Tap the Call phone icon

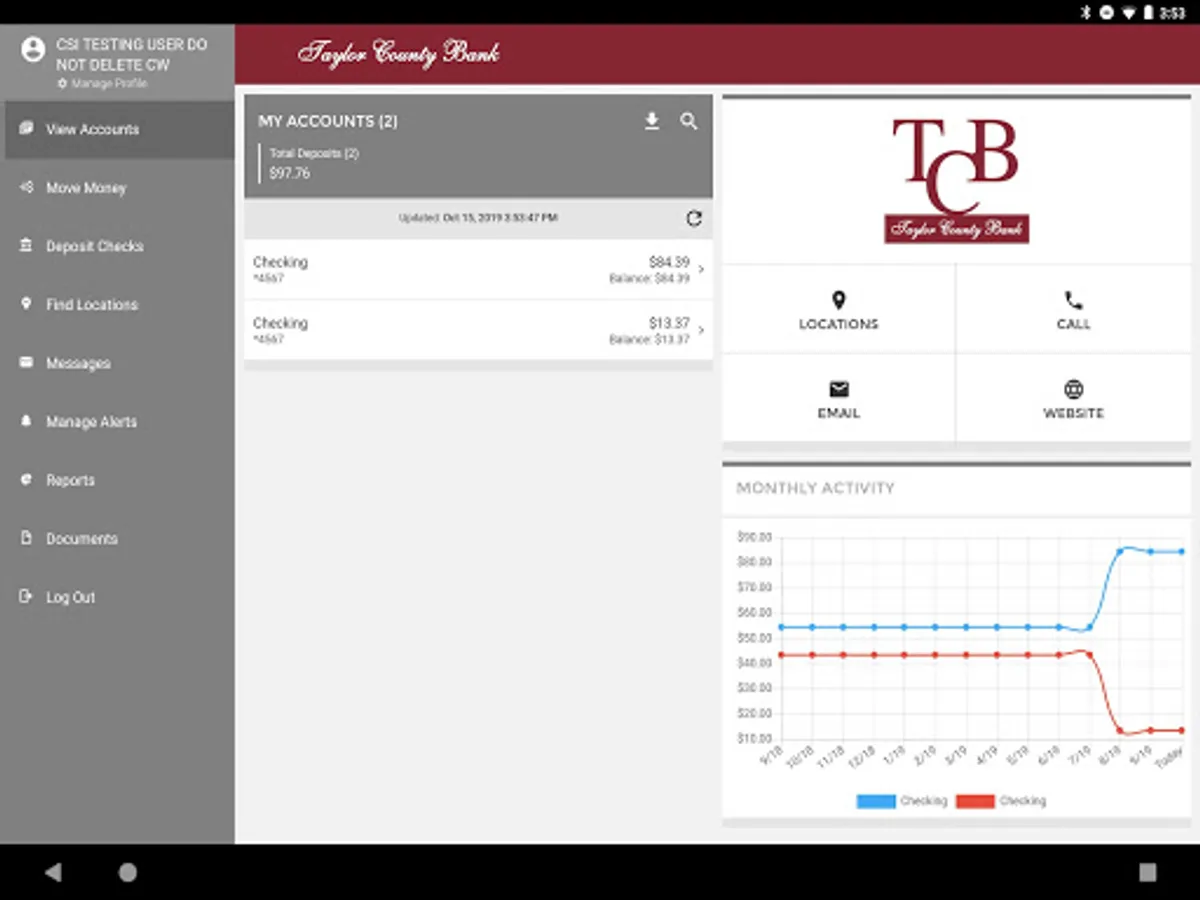click(1074, 300)
